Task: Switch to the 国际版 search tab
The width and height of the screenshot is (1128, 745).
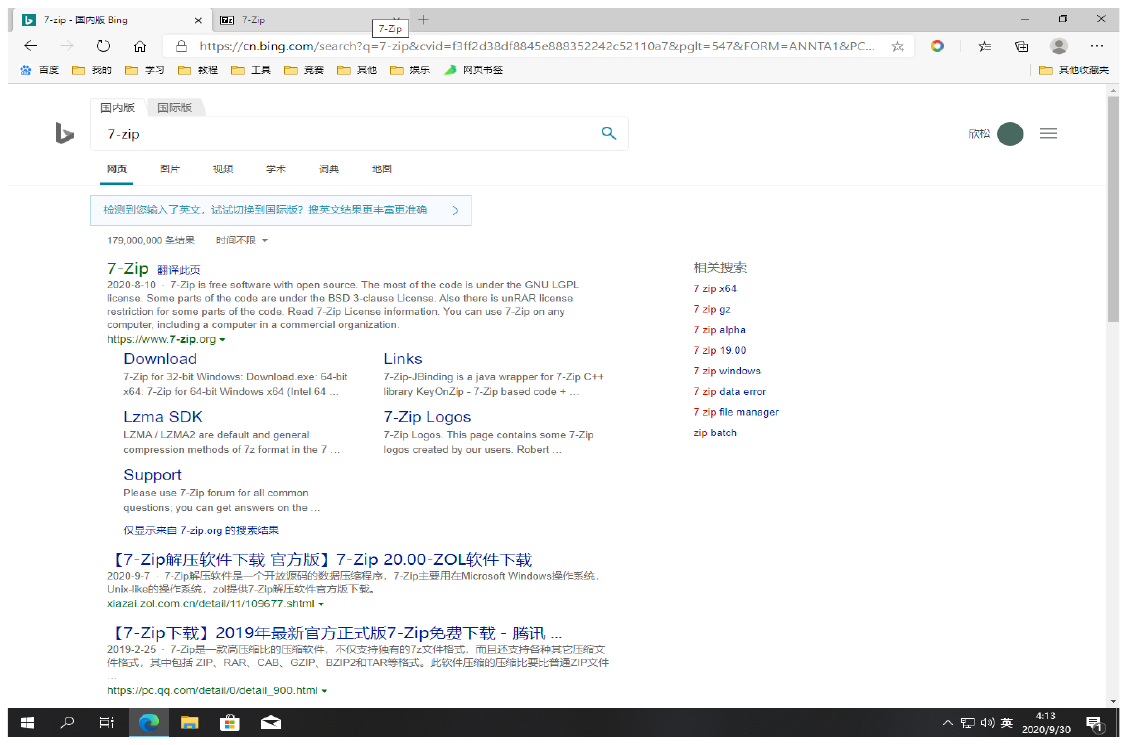Action: (175, 107)
